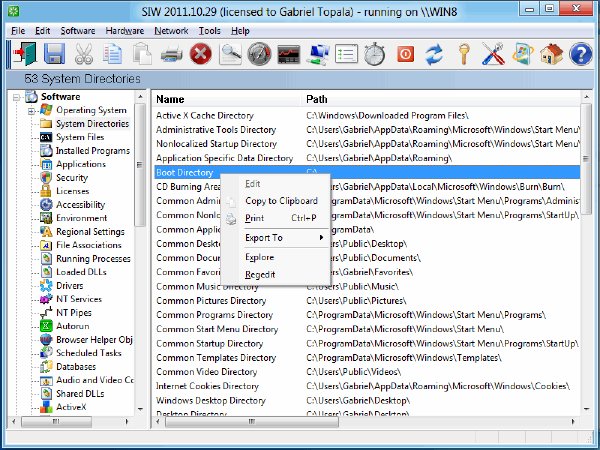Choose Print in the context menu
This screenshot has width=600, height=450.
[276, 218]
